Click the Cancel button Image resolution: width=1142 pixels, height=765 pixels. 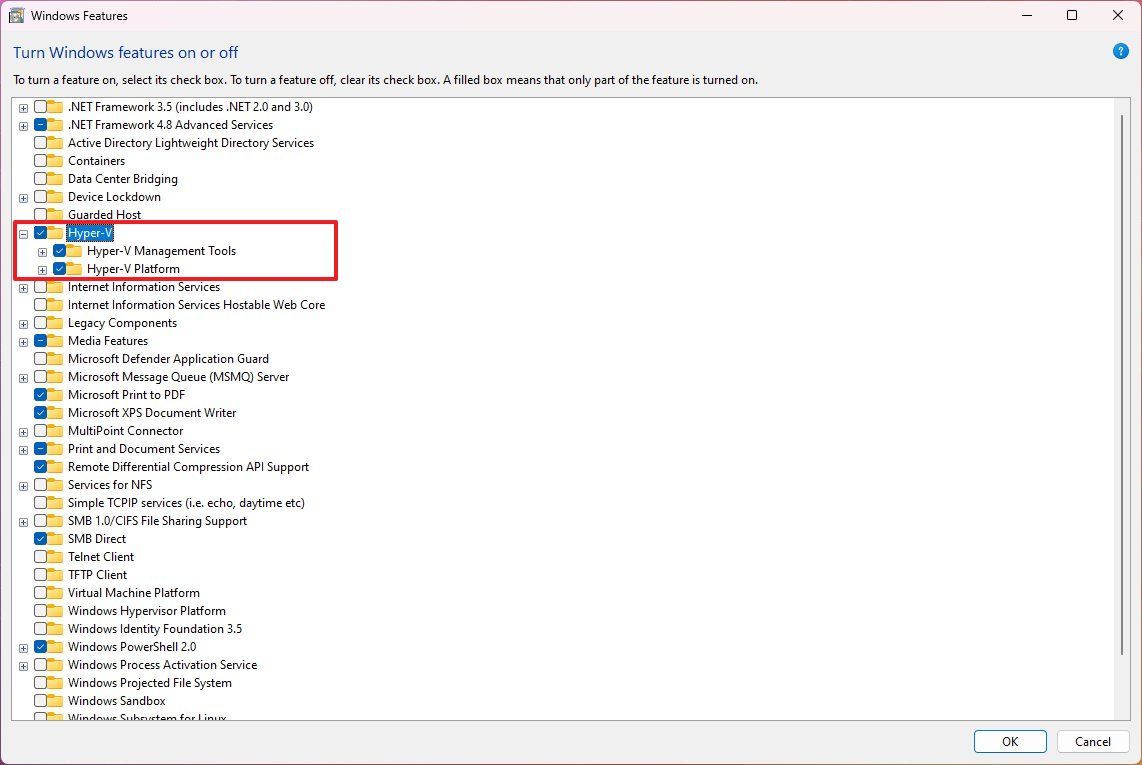point(1092,742)
